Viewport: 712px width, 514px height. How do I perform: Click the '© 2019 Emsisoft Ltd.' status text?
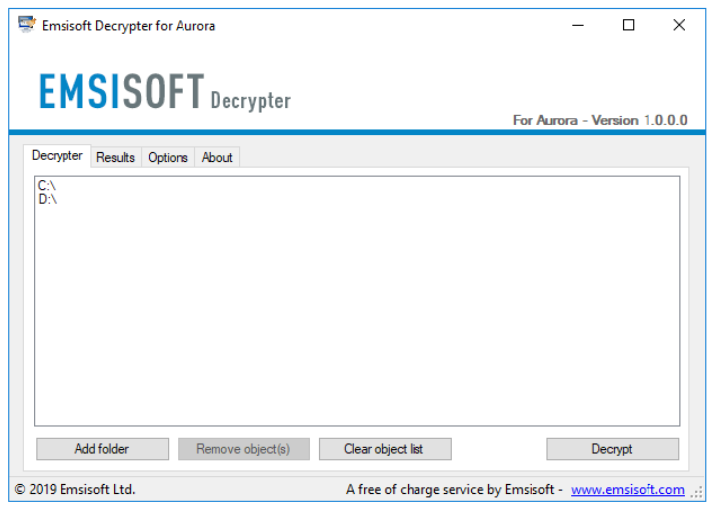coord(75,489)
